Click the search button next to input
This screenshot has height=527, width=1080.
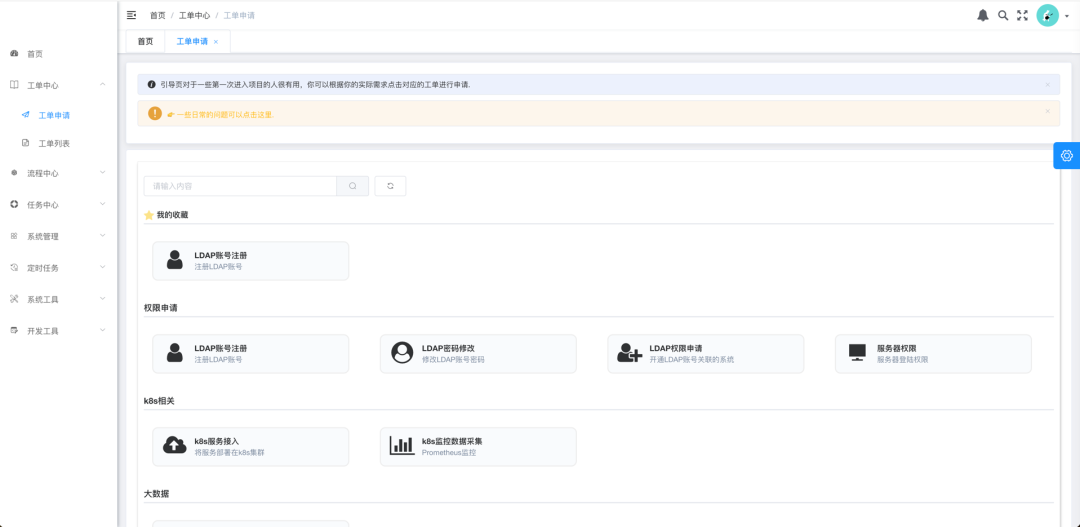(x=353, y=186)
